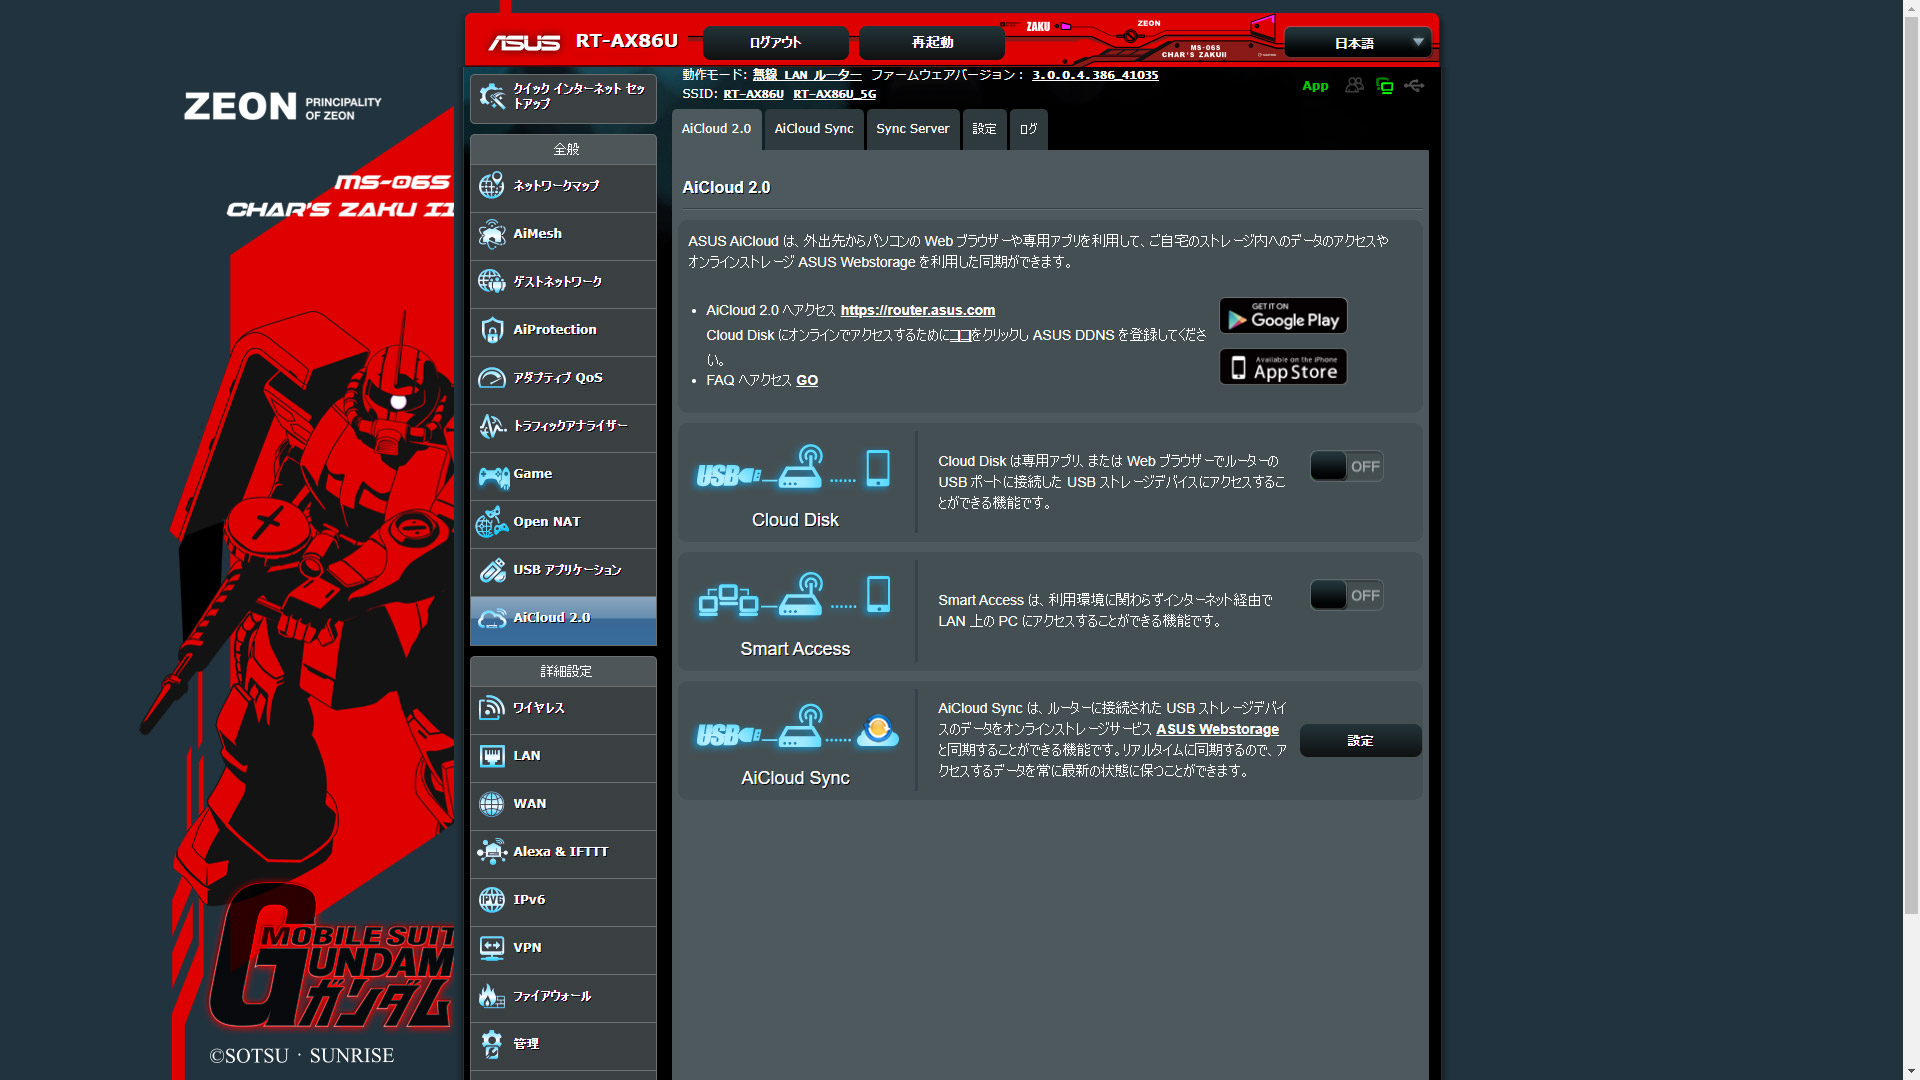Viewport: 1920px width, 1080px height.
Task: Open the アダプティブ QoS page
Action: click(x=562, y=378)
